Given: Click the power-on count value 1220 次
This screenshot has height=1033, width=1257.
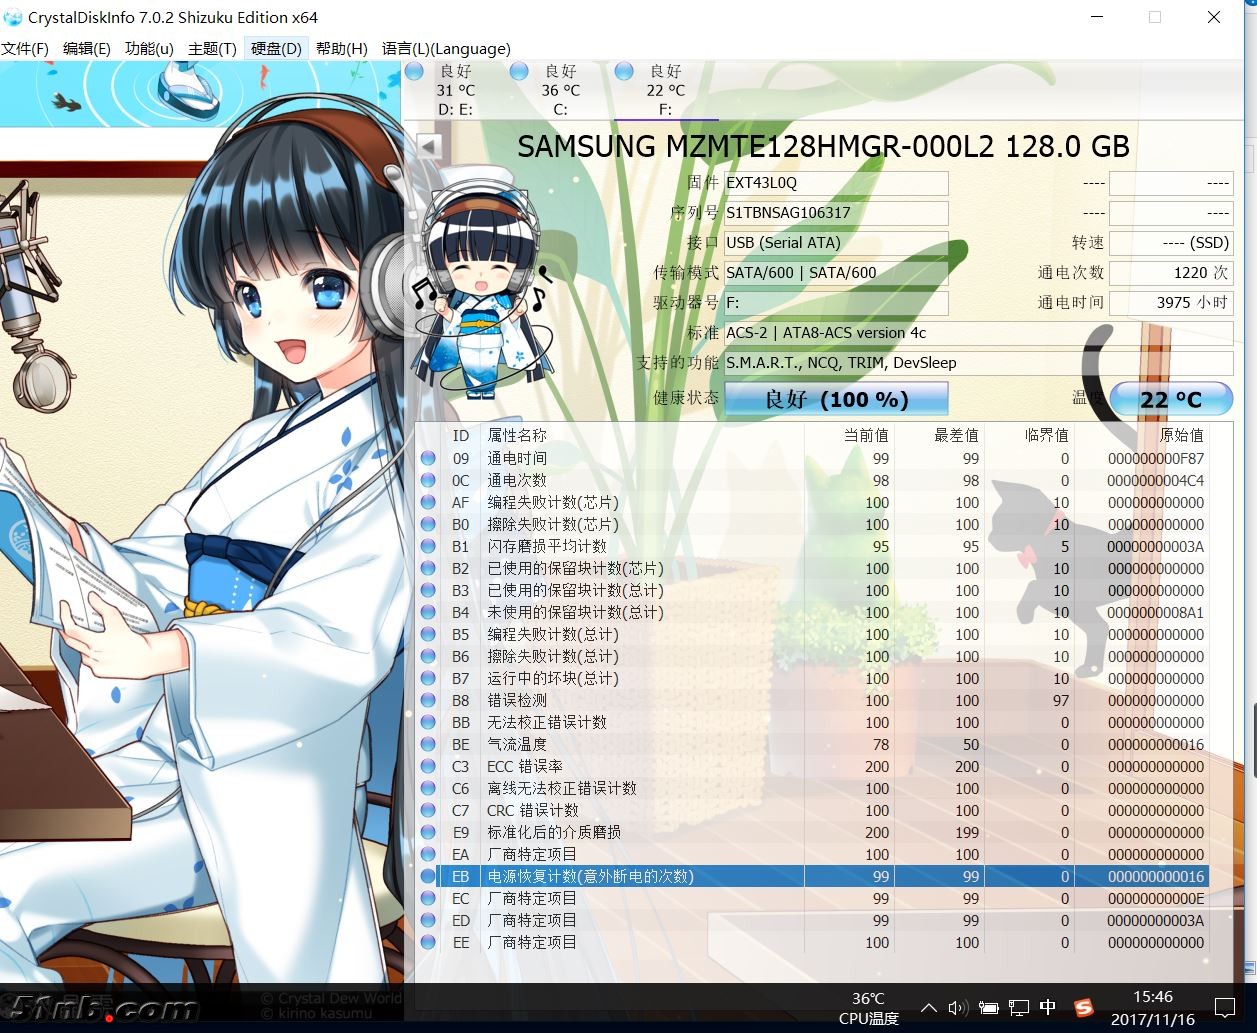Looking at the screenshot, I should (x=1171, y=273).
